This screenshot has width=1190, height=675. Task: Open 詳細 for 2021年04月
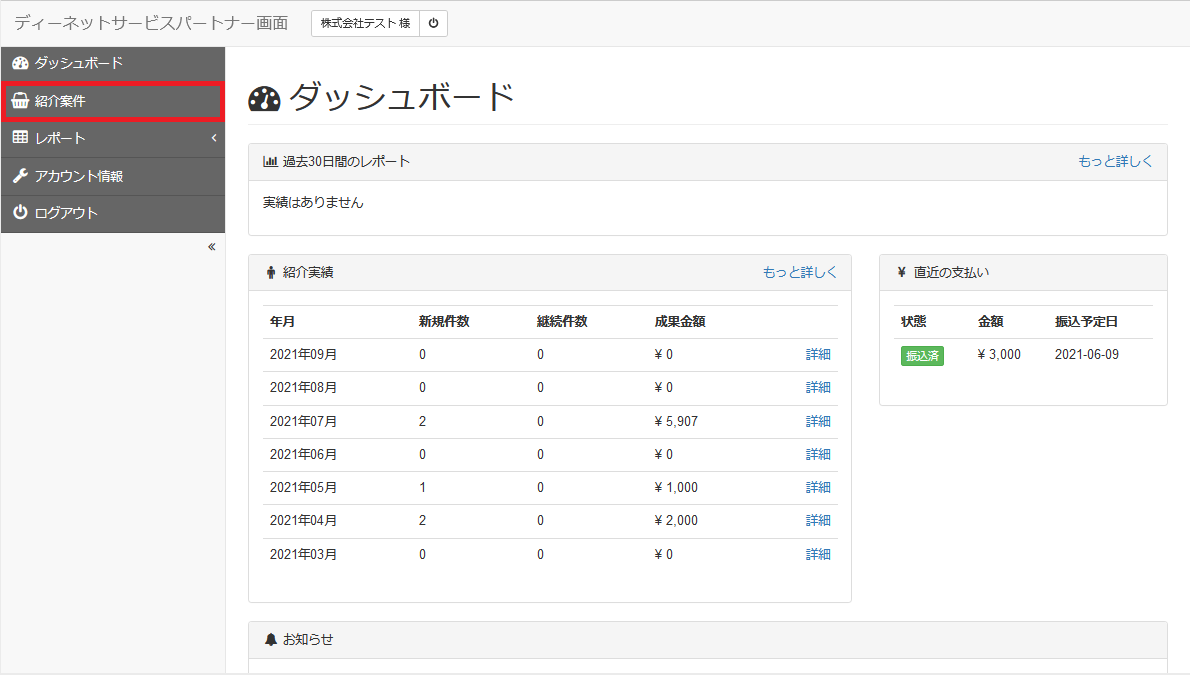pos(818,520)
